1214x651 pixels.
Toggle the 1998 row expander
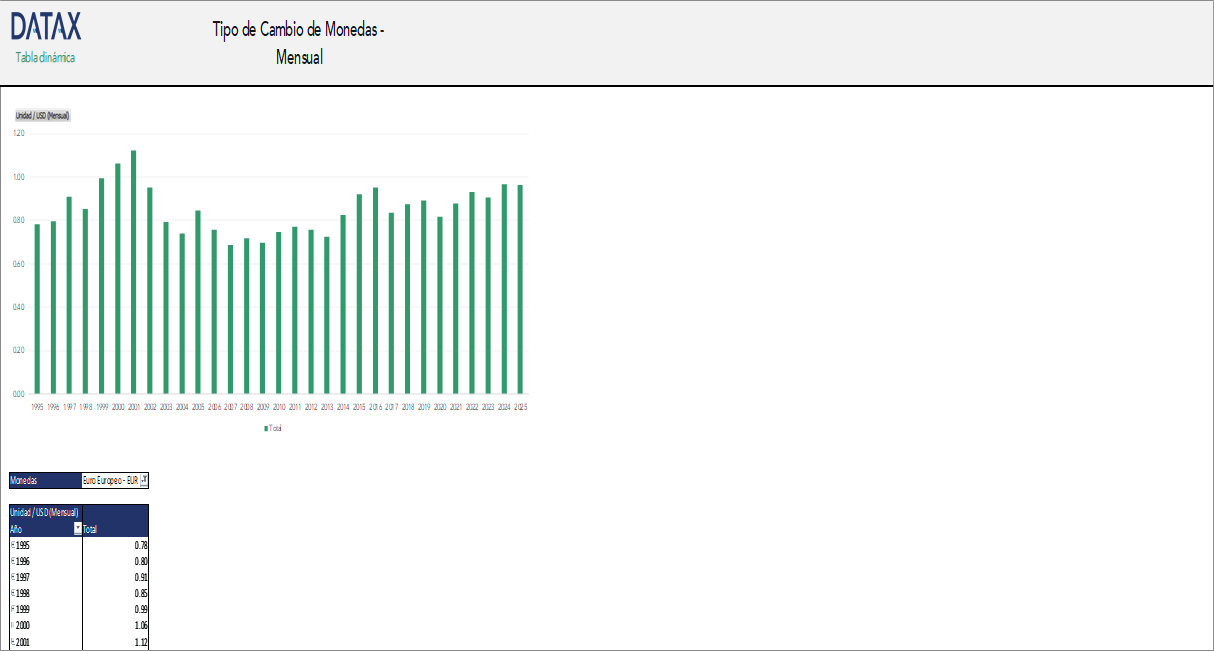12,593
